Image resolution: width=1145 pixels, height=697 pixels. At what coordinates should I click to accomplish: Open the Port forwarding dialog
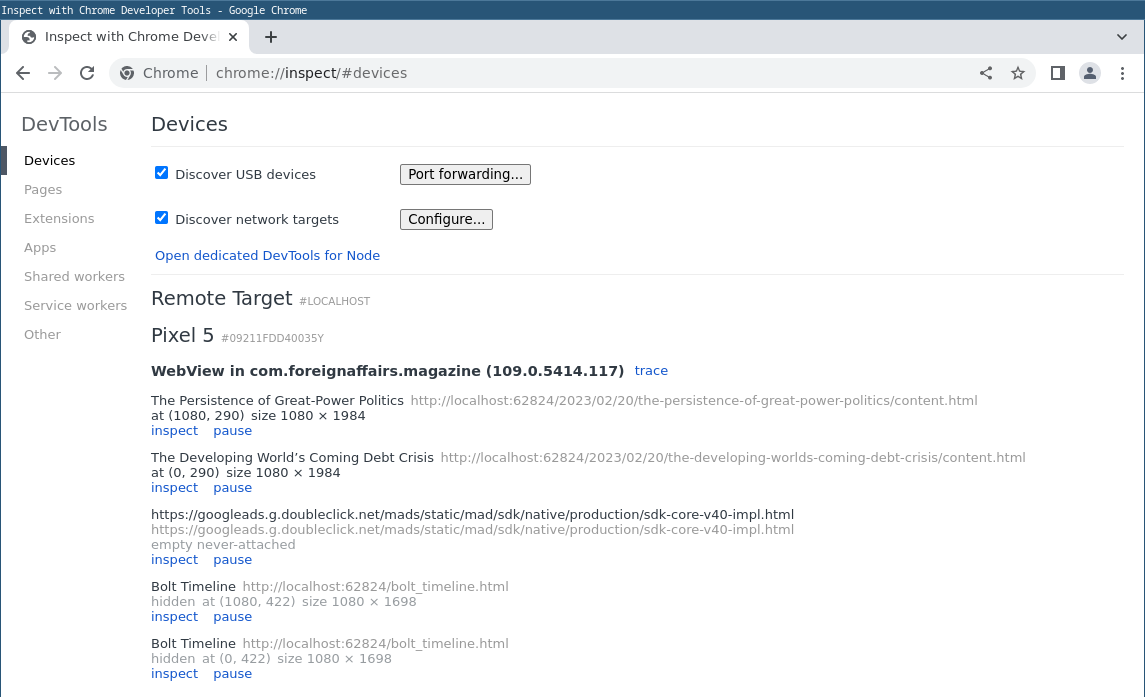[x=465, y=174]
